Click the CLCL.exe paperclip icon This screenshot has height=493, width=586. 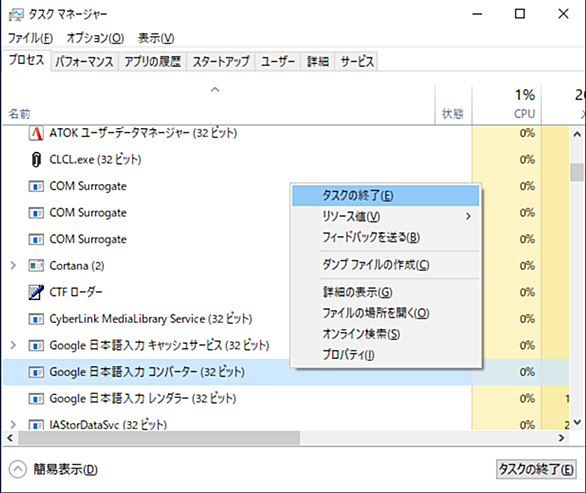[x=36, y=160]
